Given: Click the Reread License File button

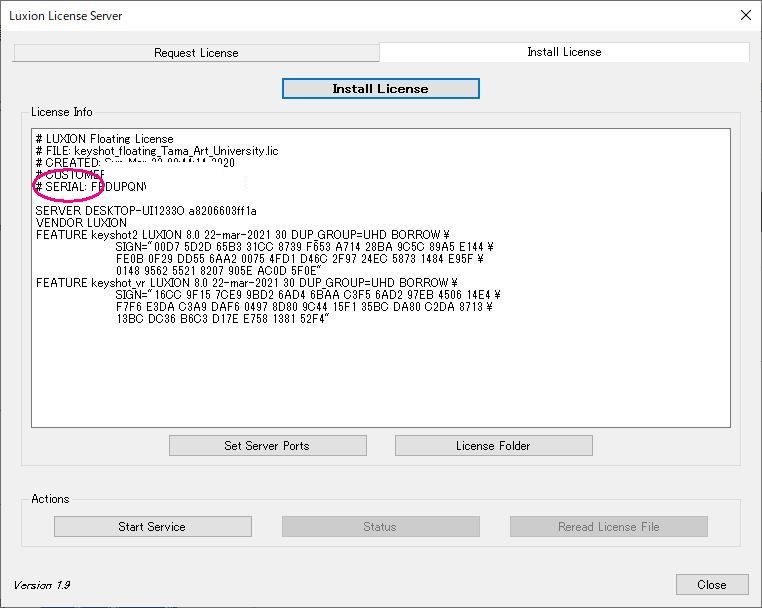Looking at the screenshot, I should (608, 527).
